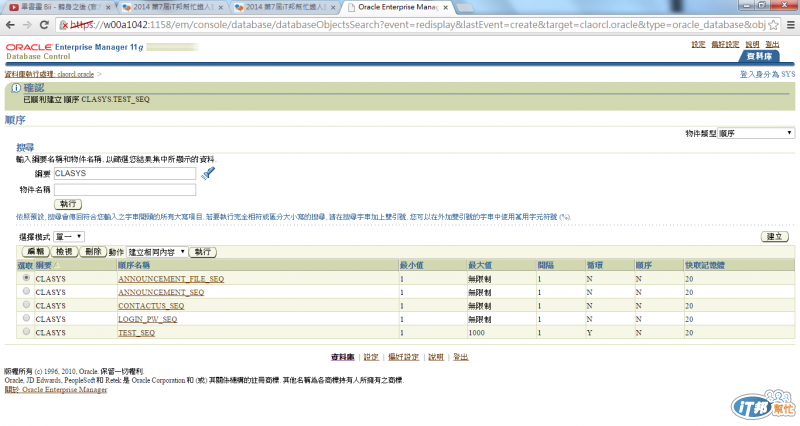Go back with the browser back arrow
This screenshot has height=426, width=800.
(10, 24)
